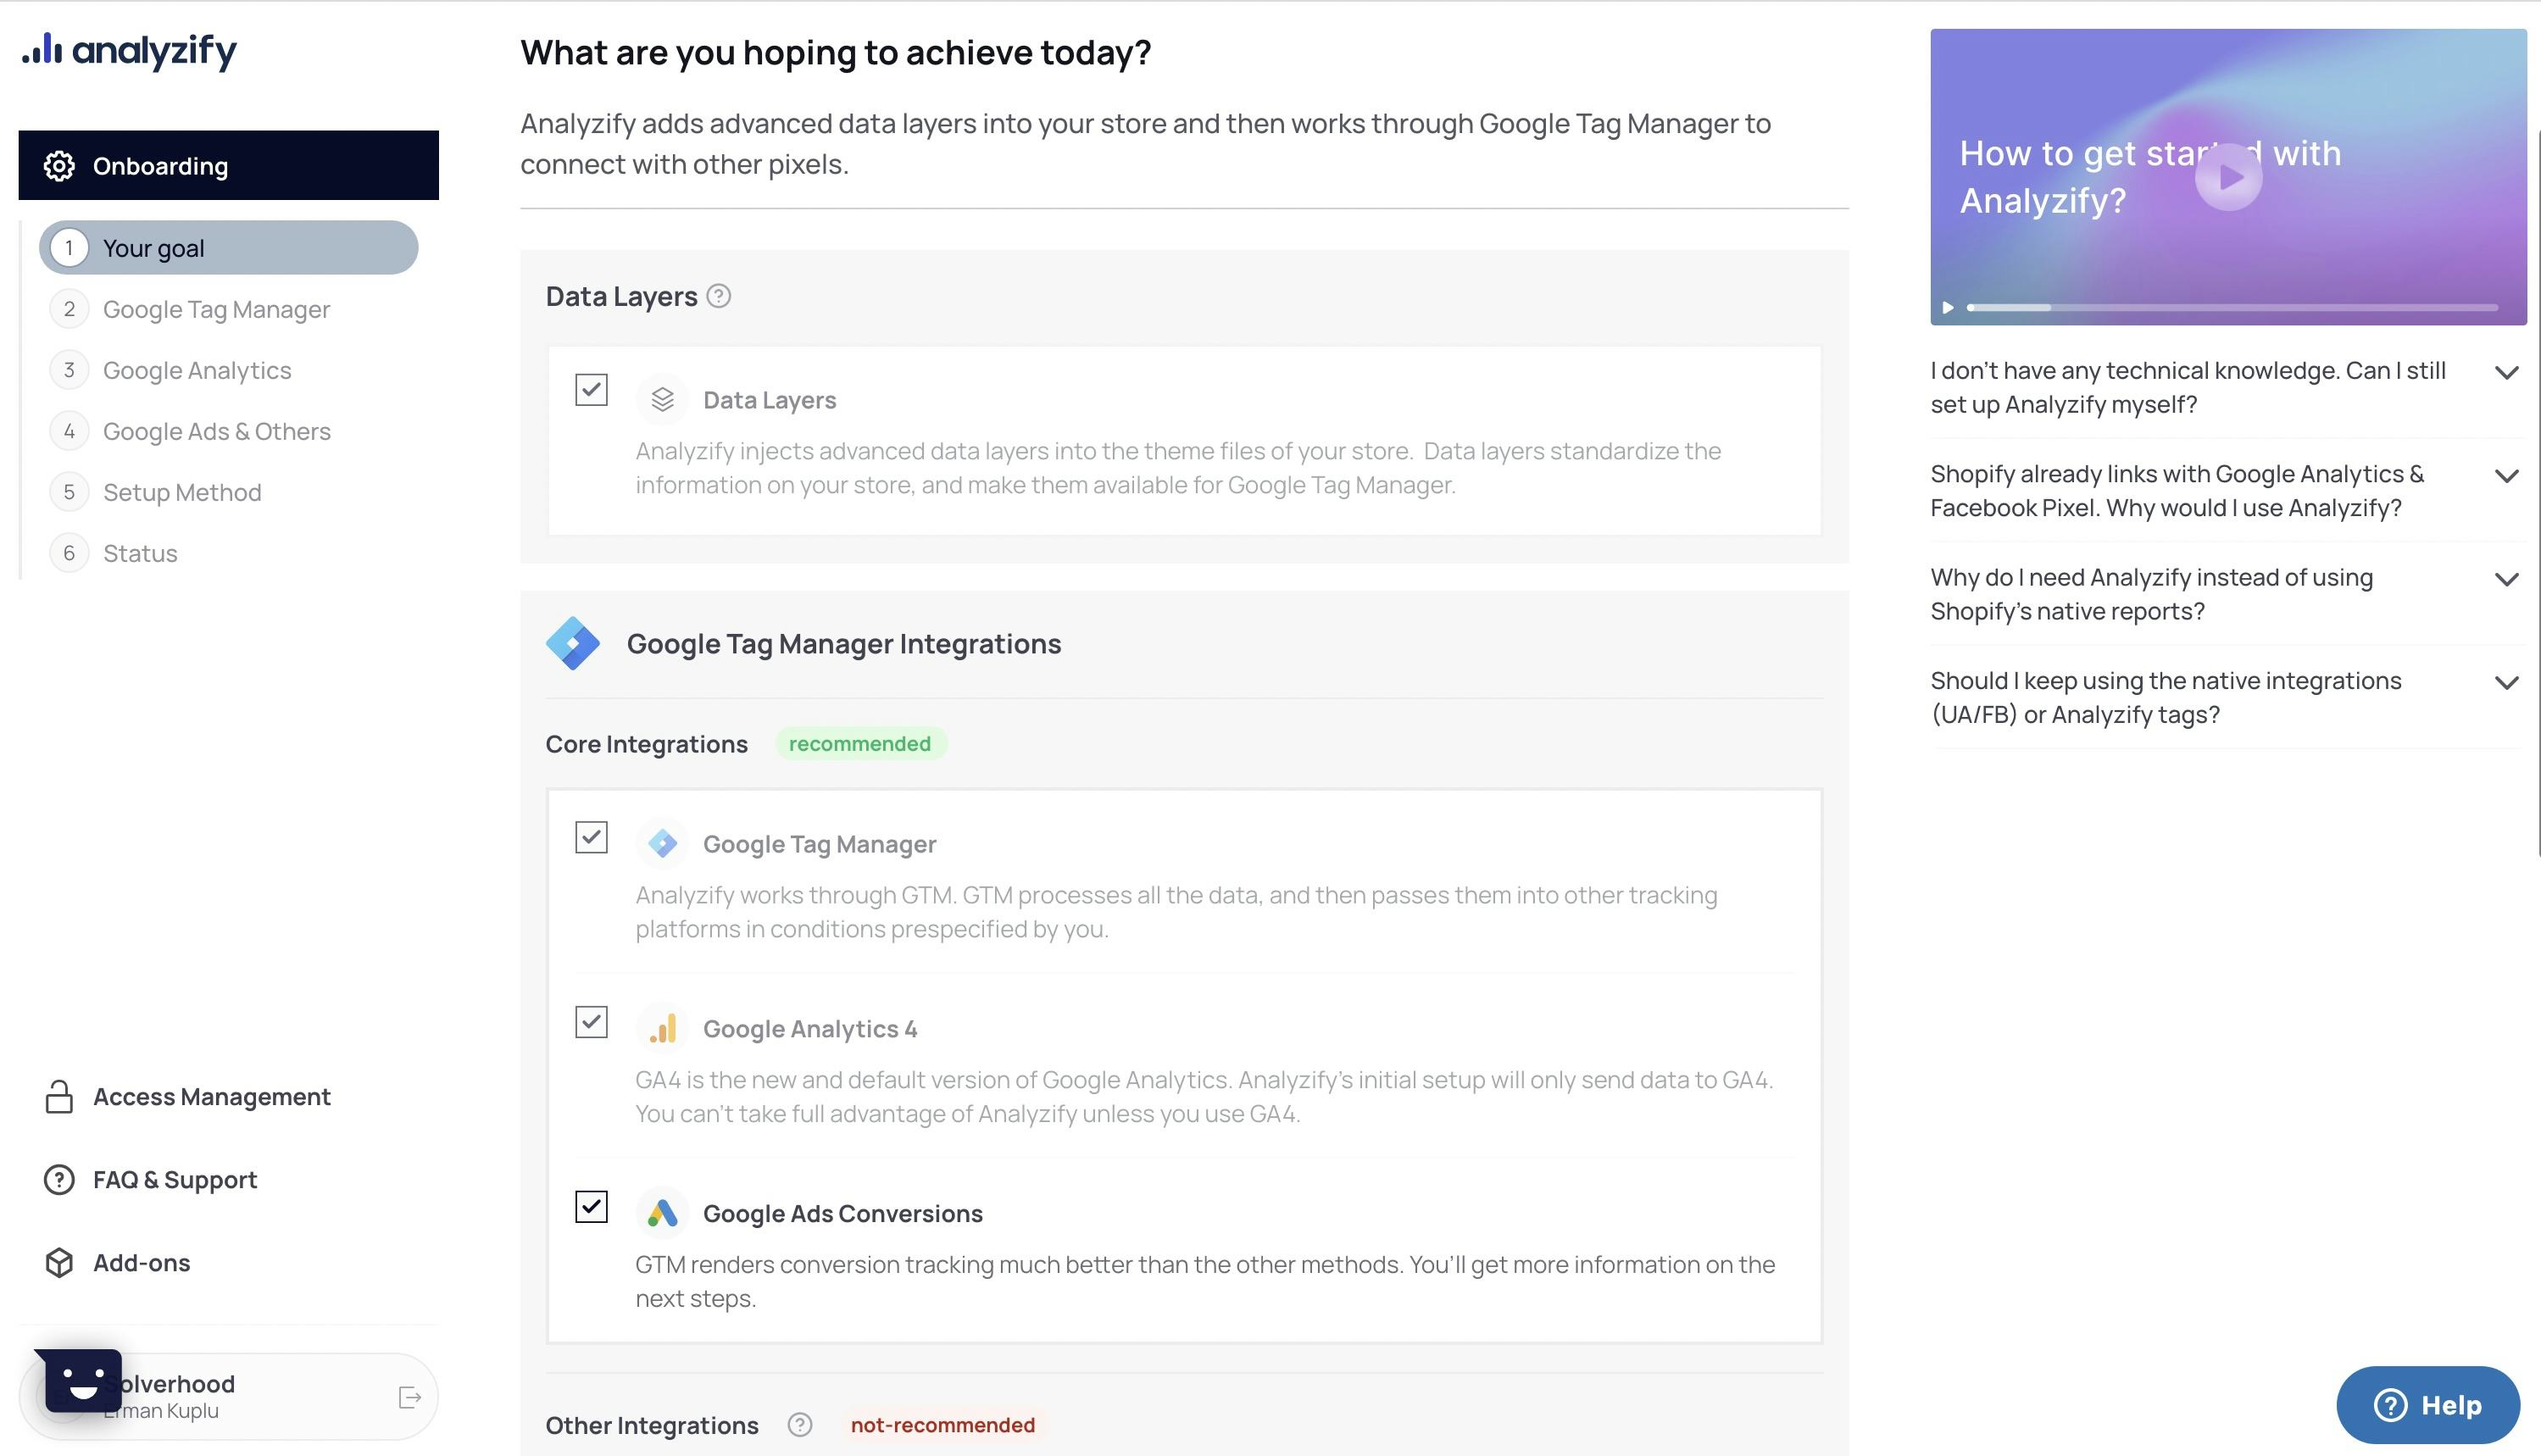
Task: Open the Setup Method onboarding step
Action: (x=182, y=493)
